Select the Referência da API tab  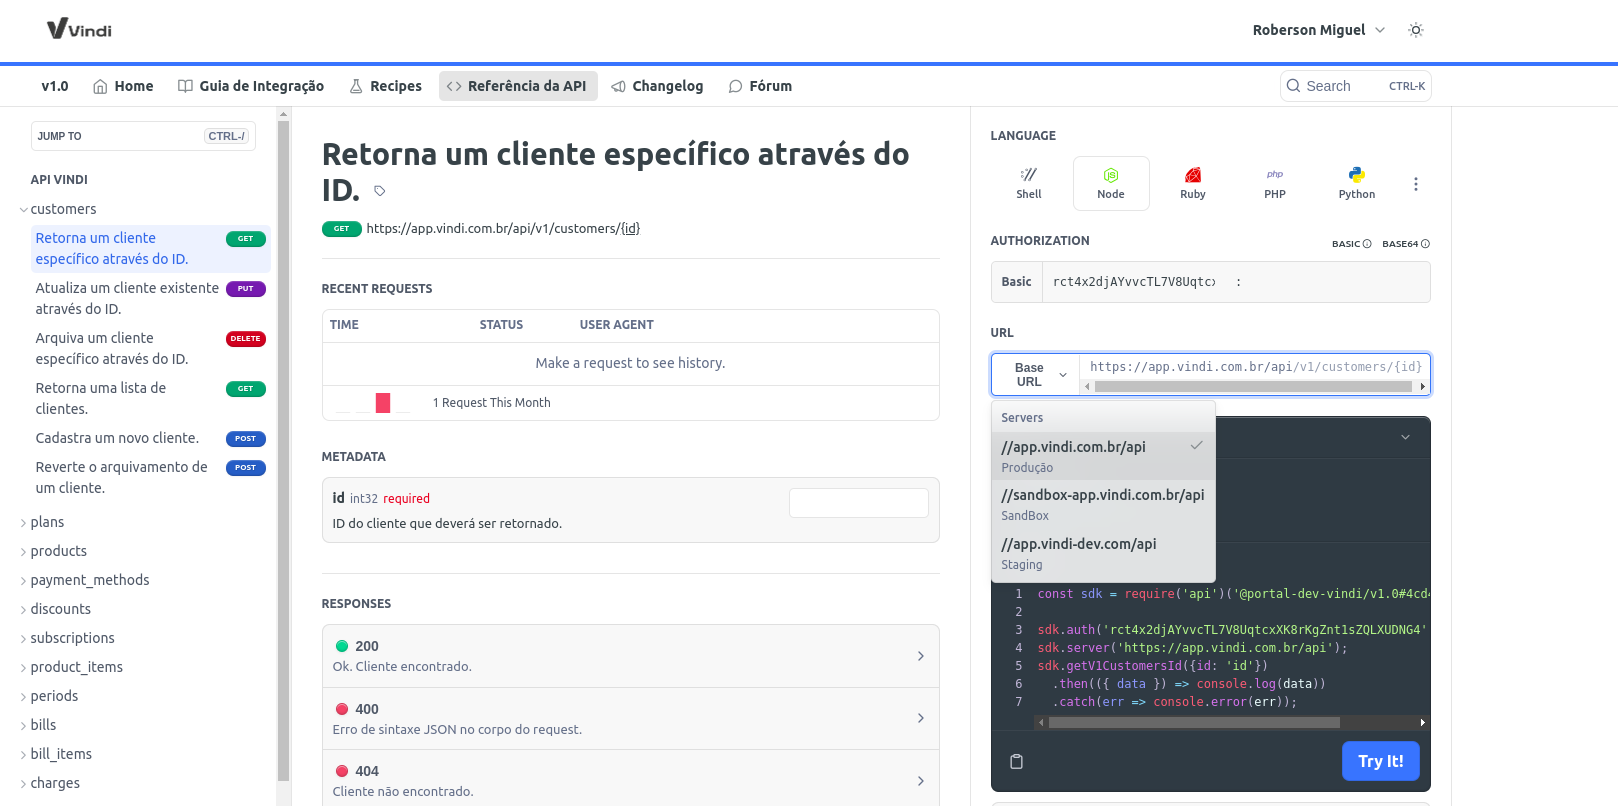pyautogui.click(x=518, y=86)
